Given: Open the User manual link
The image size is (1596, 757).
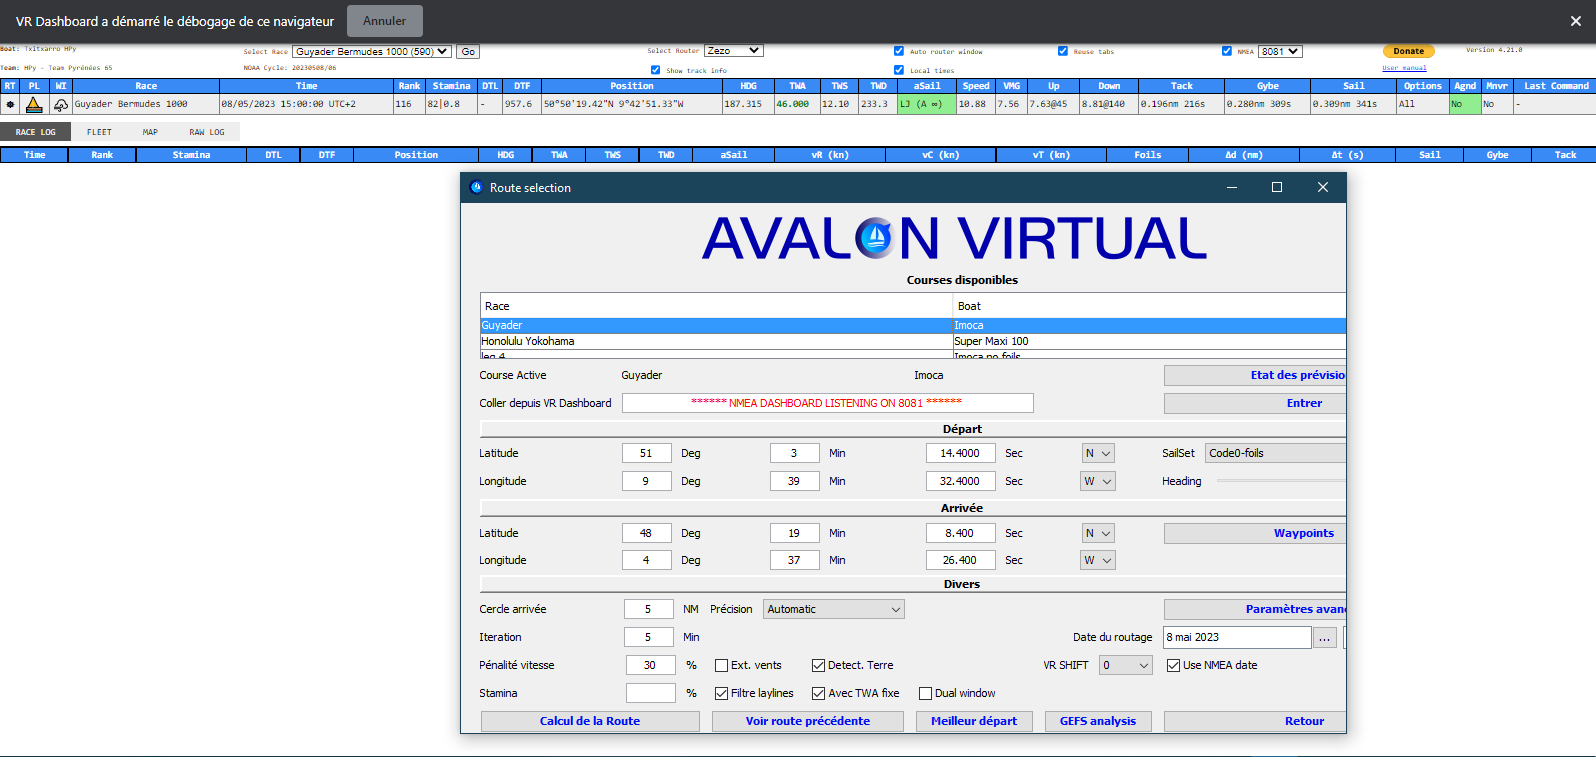Looking at the screenshot, I should point(1404,68).
